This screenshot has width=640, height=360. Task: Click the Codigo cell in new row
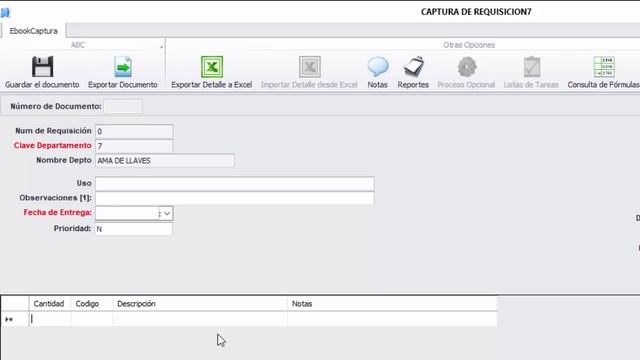pos(92,319)
